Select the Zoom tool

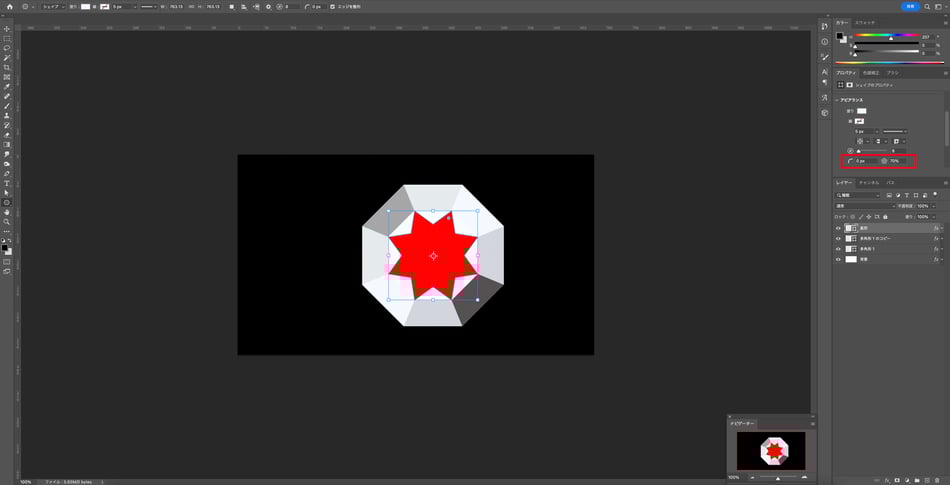[x=7, y=222]
